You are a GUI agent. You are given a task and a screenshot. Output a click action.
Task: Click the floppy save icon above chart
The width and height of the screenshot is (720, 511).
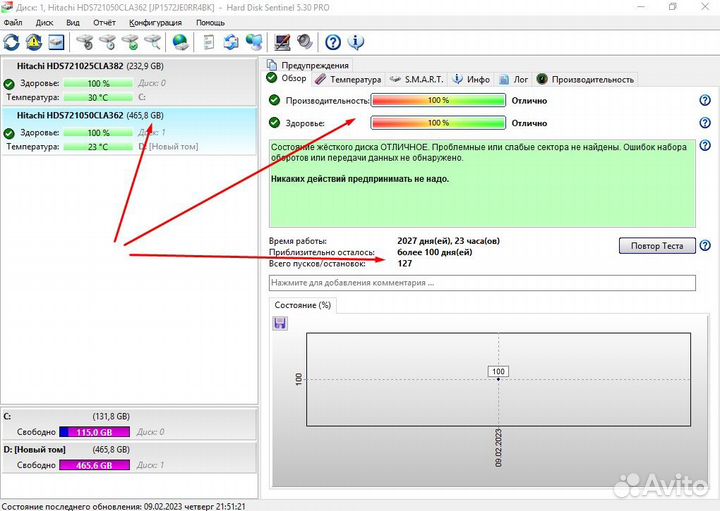(280, 323)
